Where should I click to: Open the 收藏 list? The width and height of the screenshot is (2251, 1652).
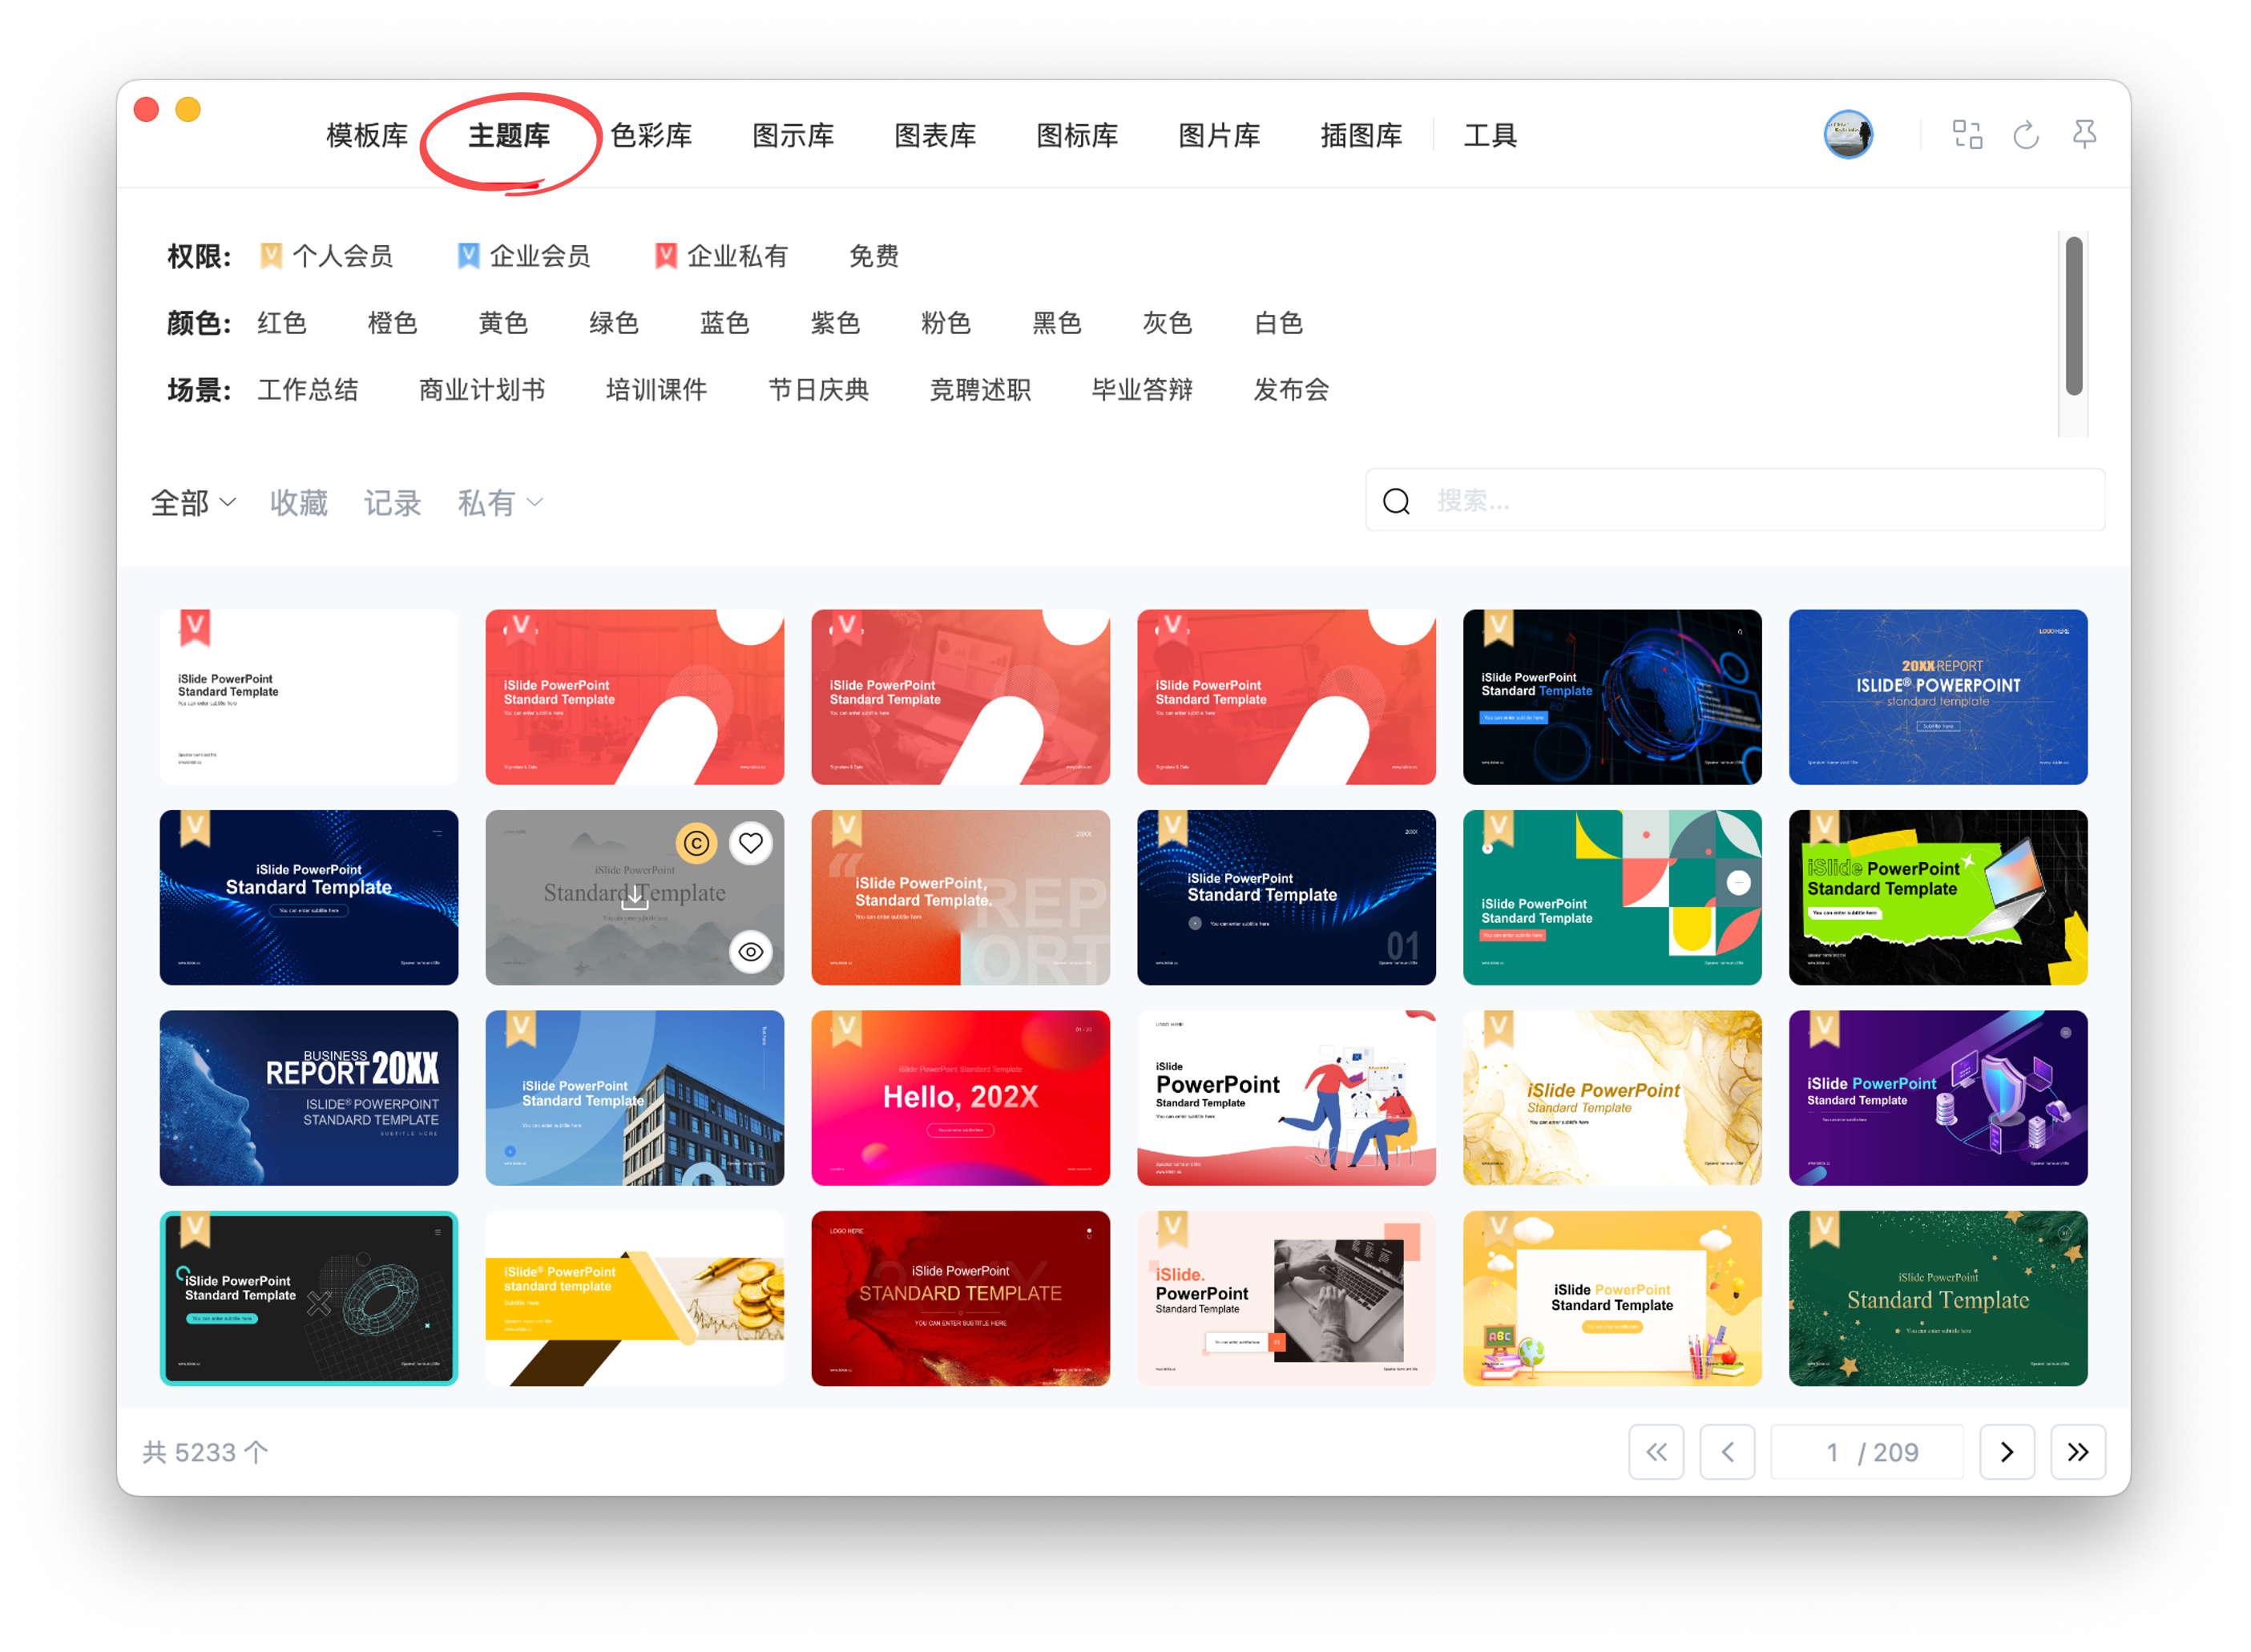point(298,503)
